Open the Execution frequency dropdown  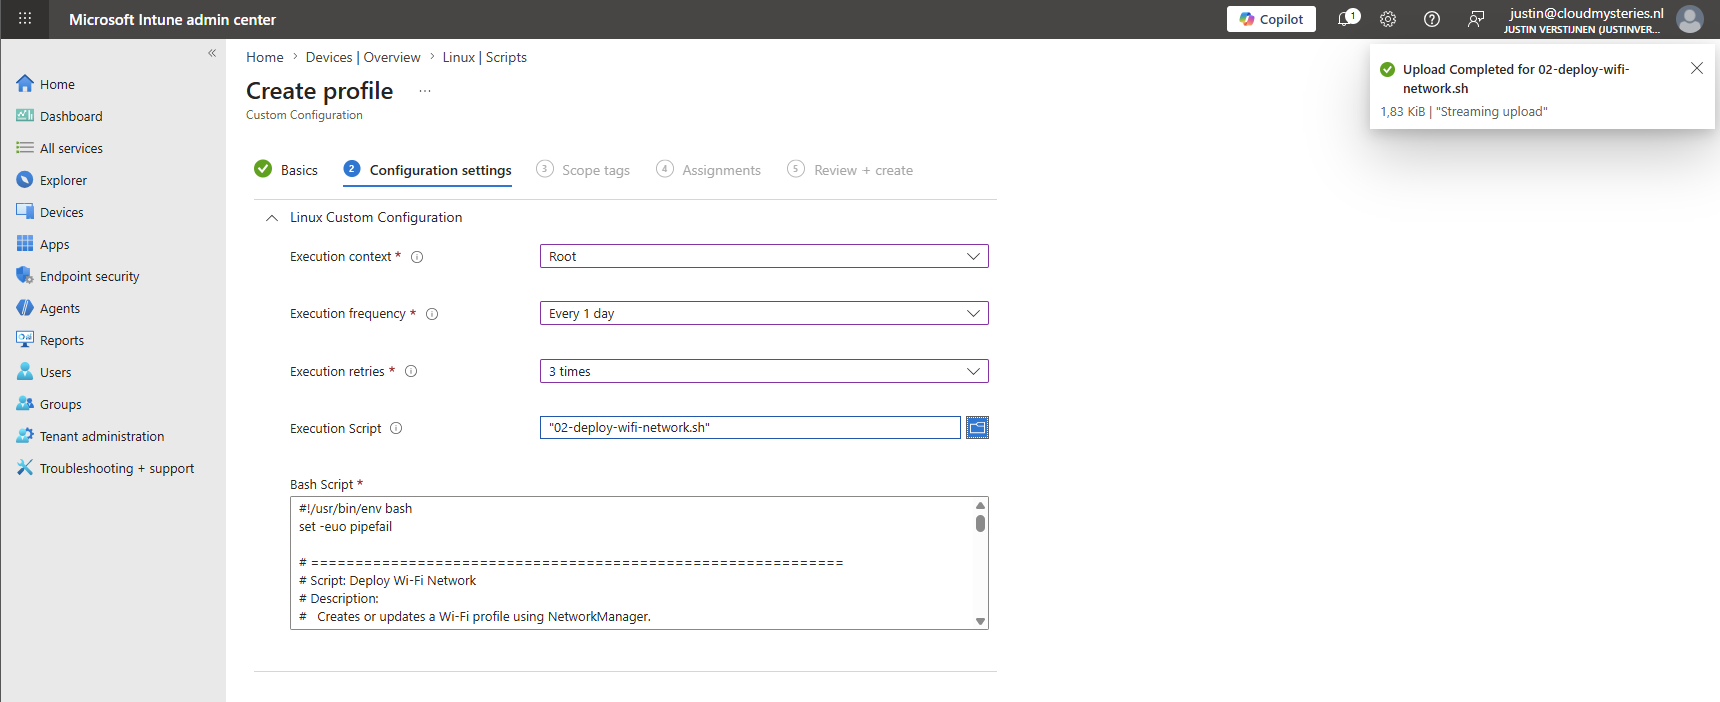click(764, 313)
